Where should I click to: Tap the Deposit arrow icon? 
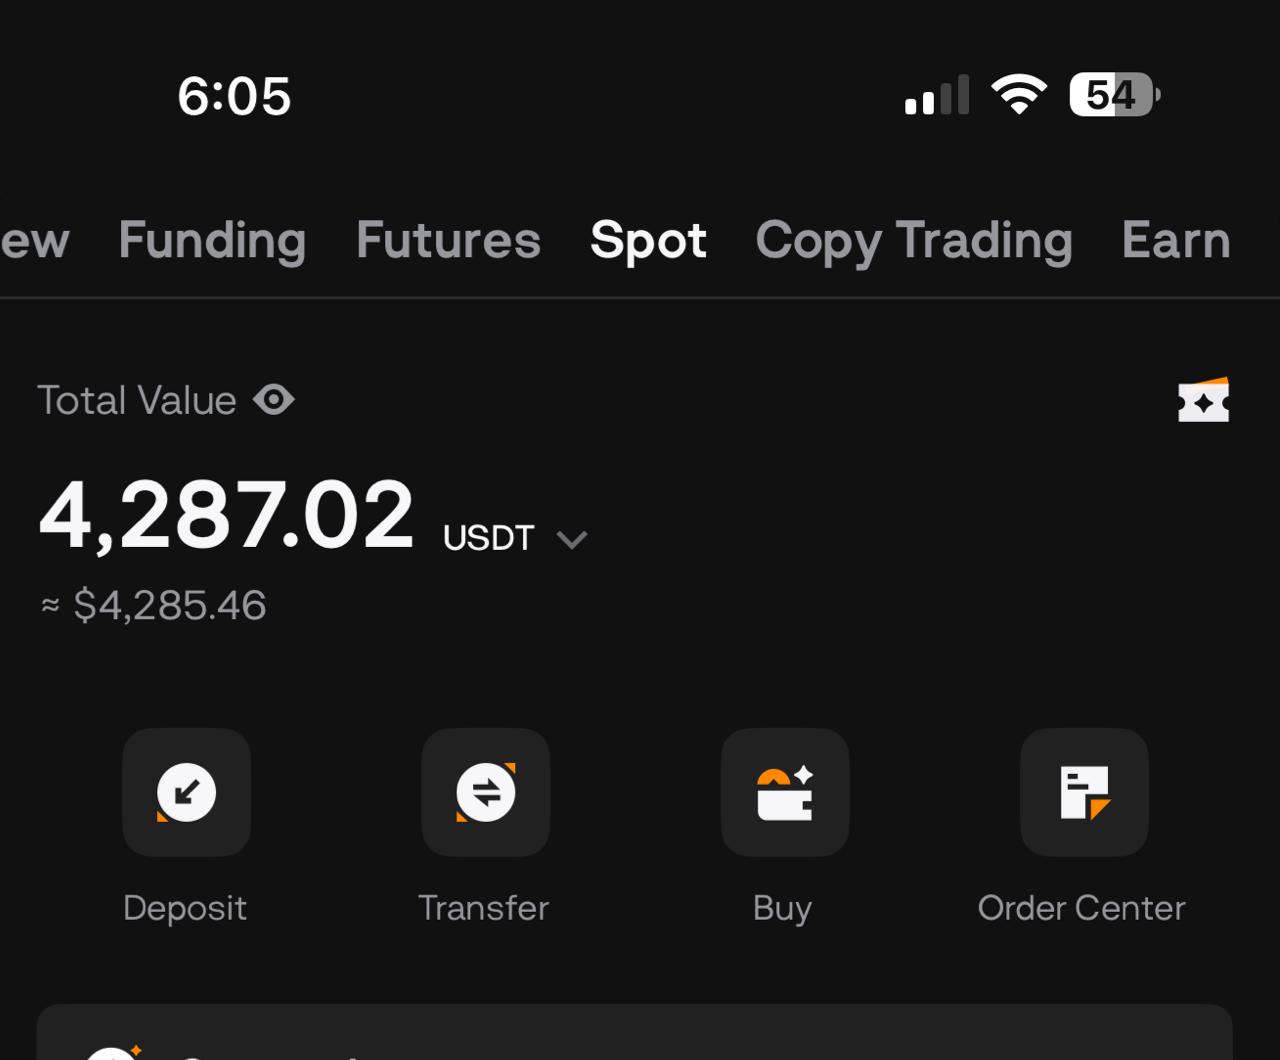(186, 792)
